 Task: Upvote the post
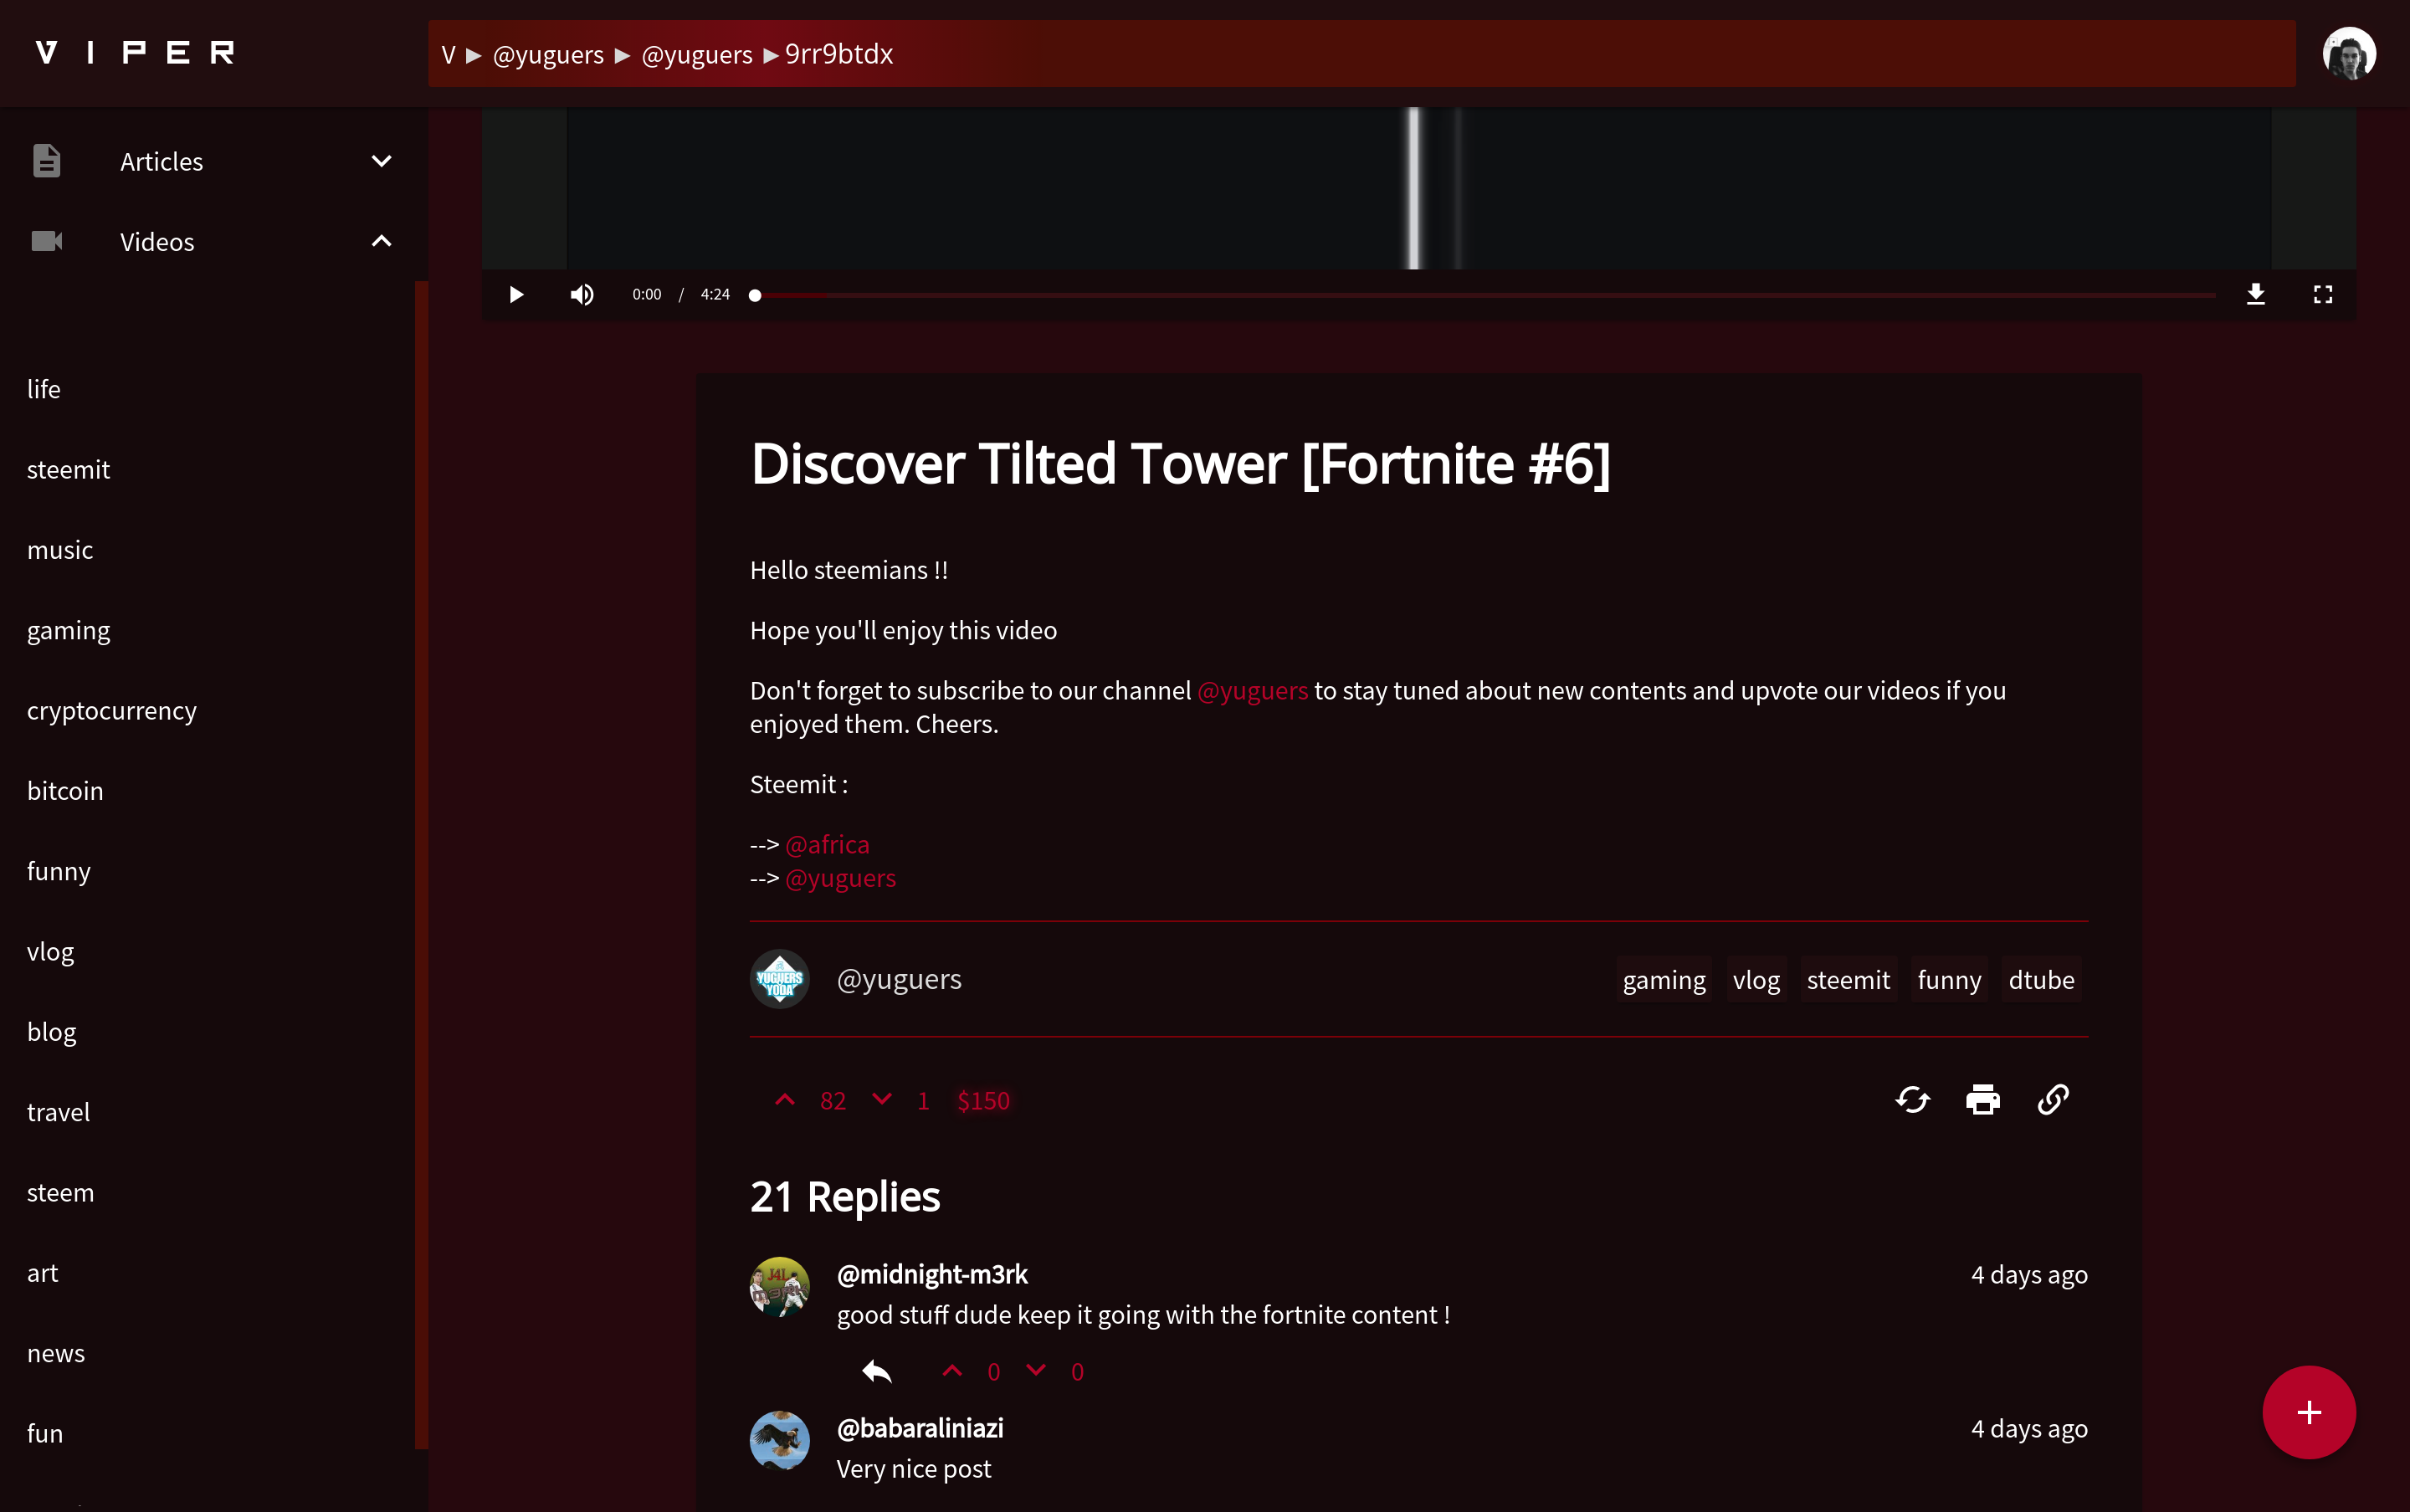tap(785, 1100)
